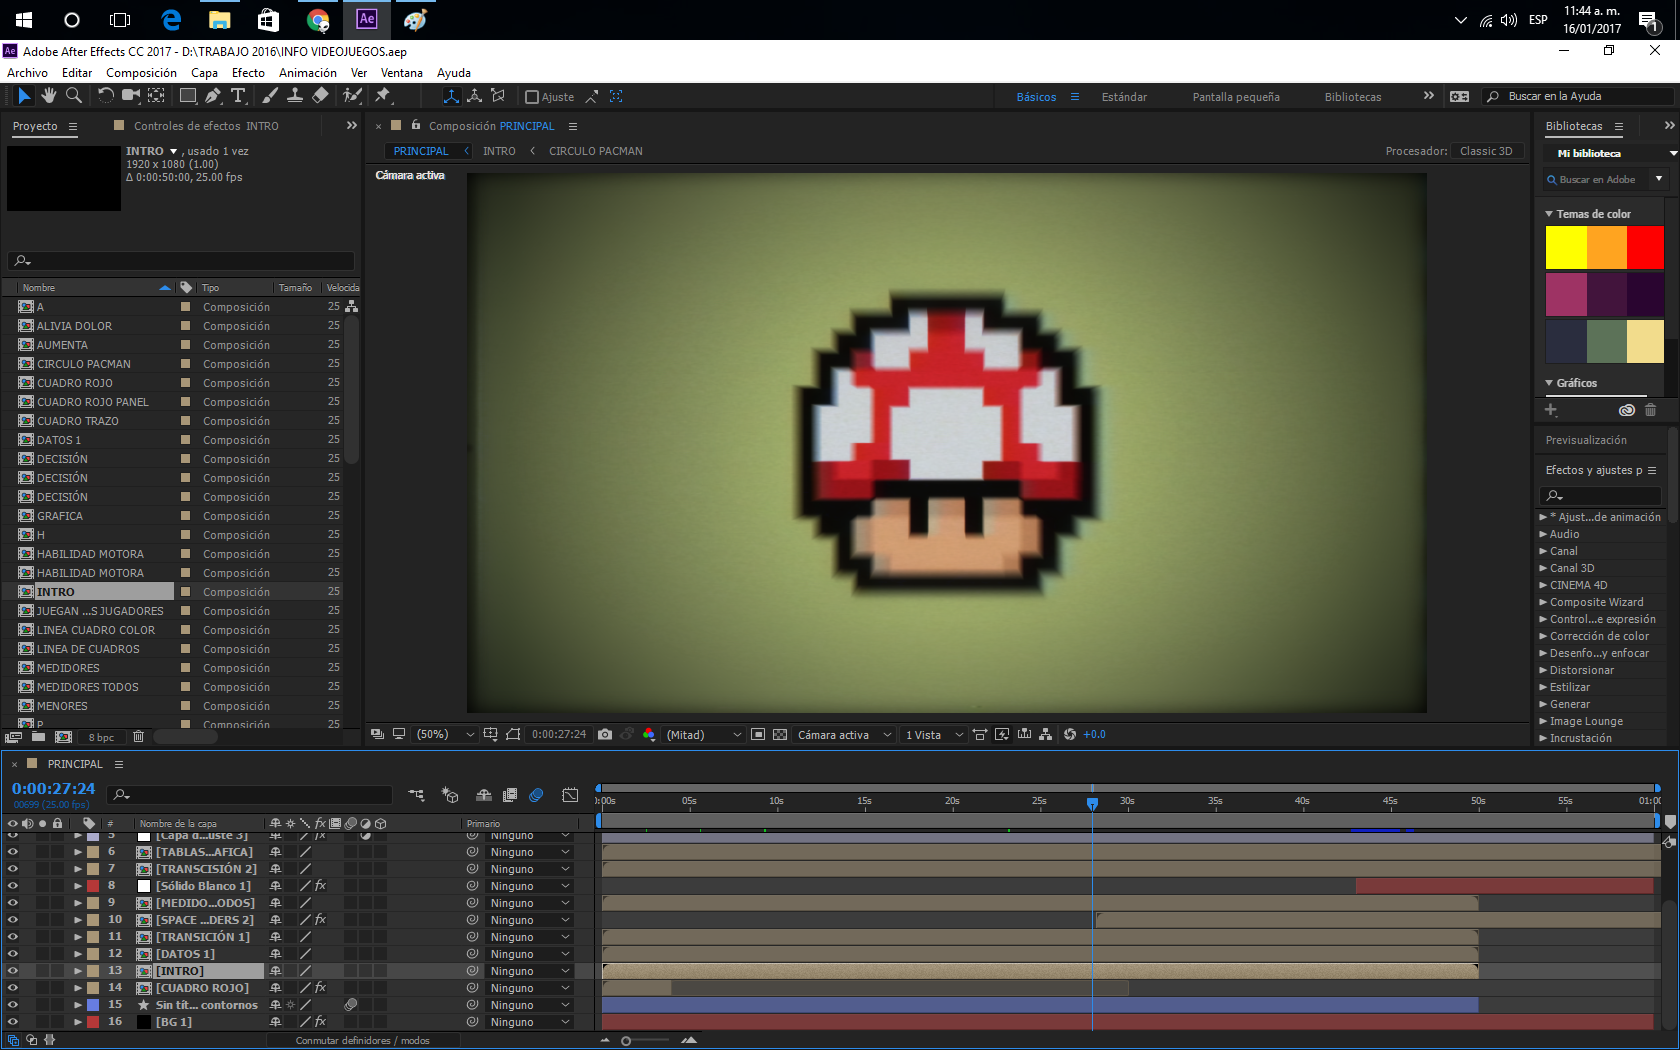Open the 50% magnification dropdown
Image resolution: width=1680 pixels, height=1050 pixels.
[x=444, y=734]
